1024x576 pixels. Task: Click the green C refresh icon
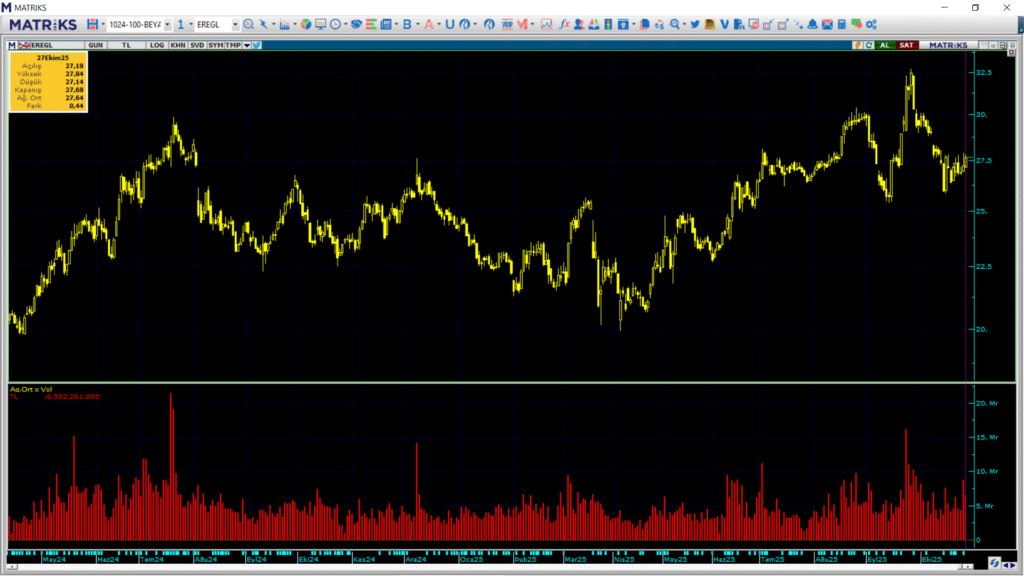point(869,45)
